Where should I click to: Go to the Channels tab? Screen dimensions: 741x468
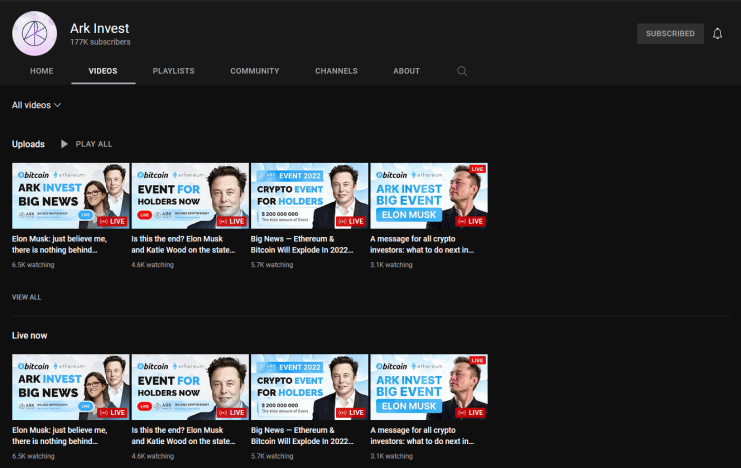(x=336, y=71)
